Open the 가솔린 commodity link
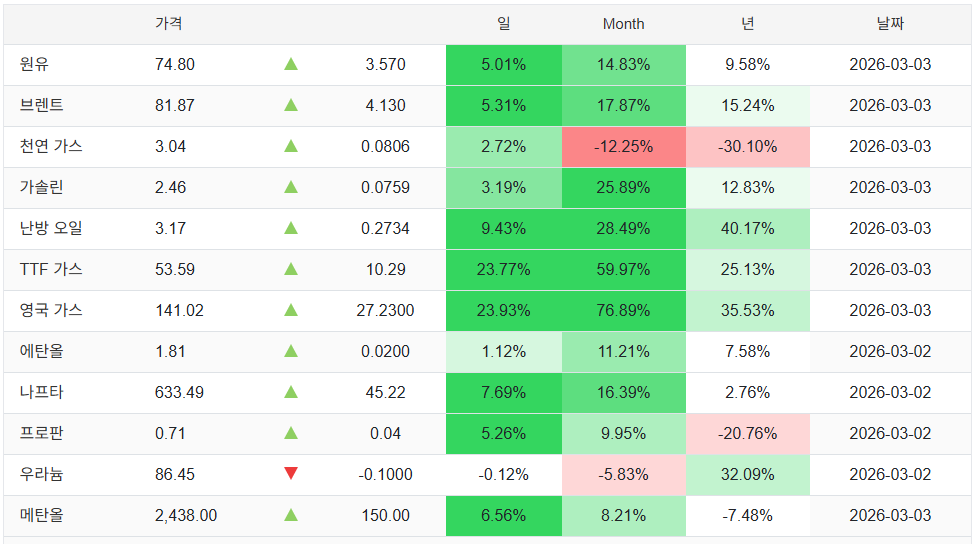Screen dimensions: 976x544 click(x=41, y=187)
